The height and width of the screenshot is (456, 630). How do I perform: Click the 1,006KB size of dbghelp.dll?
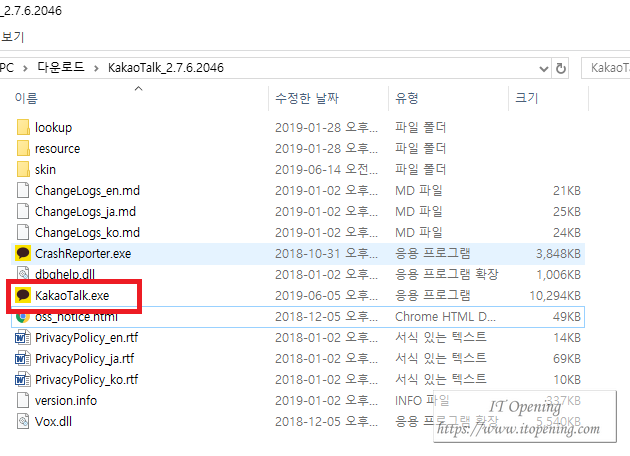tap(558, 275)
